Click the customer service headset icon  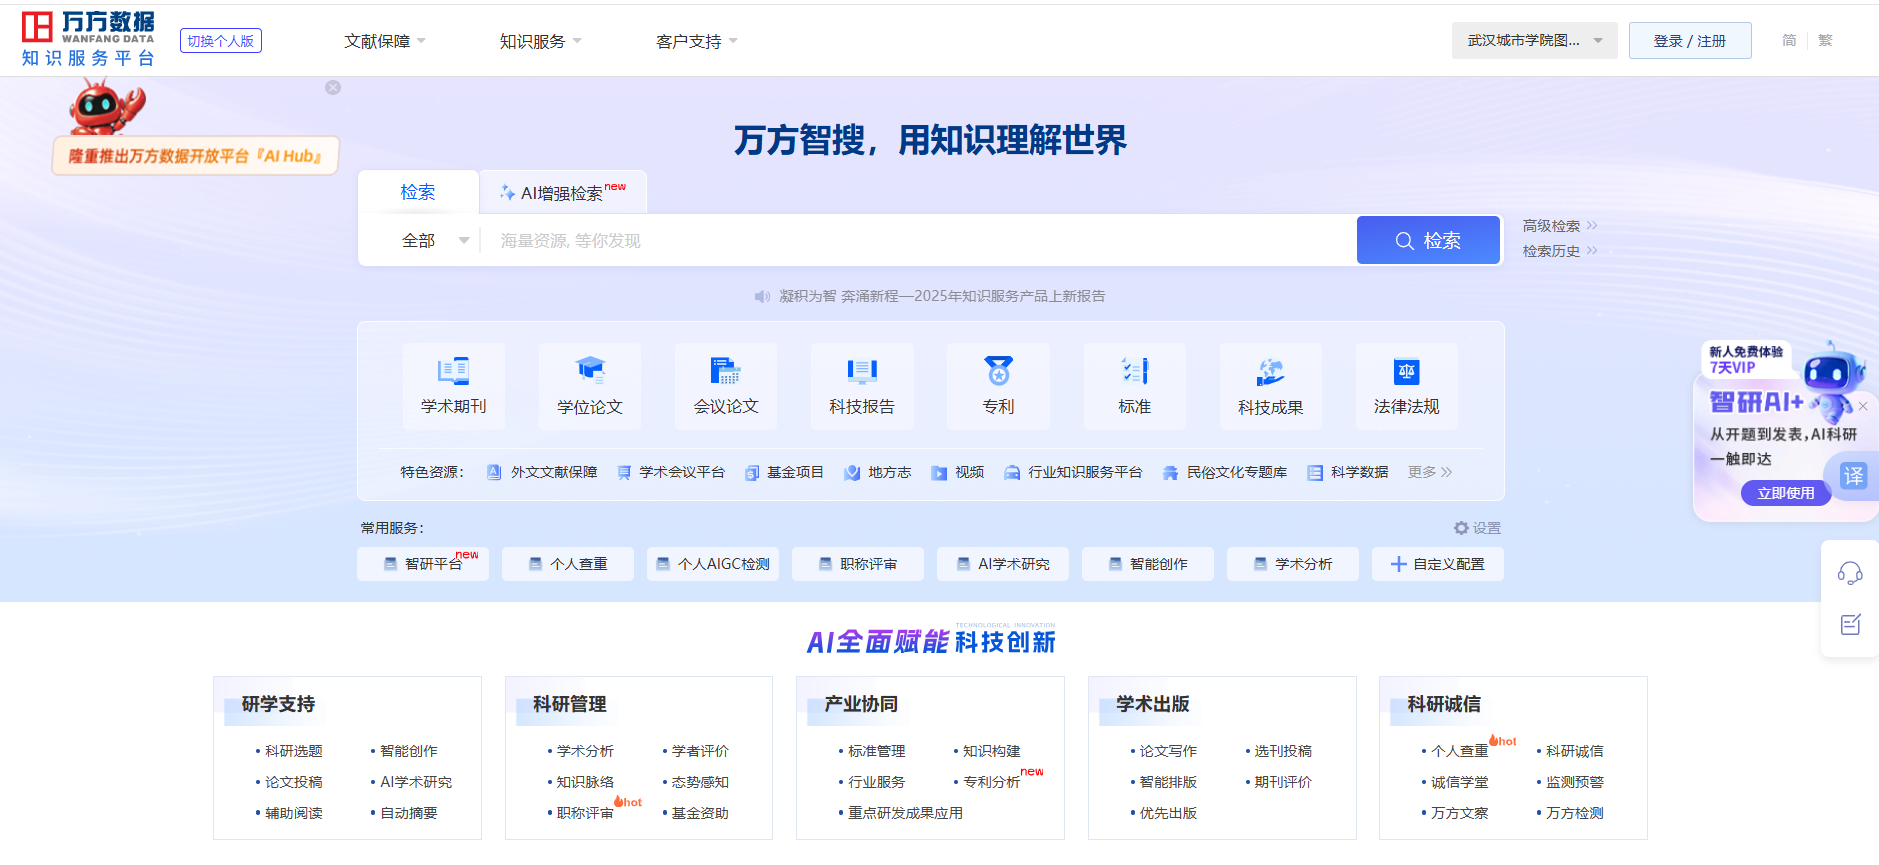coord(1850,573)
